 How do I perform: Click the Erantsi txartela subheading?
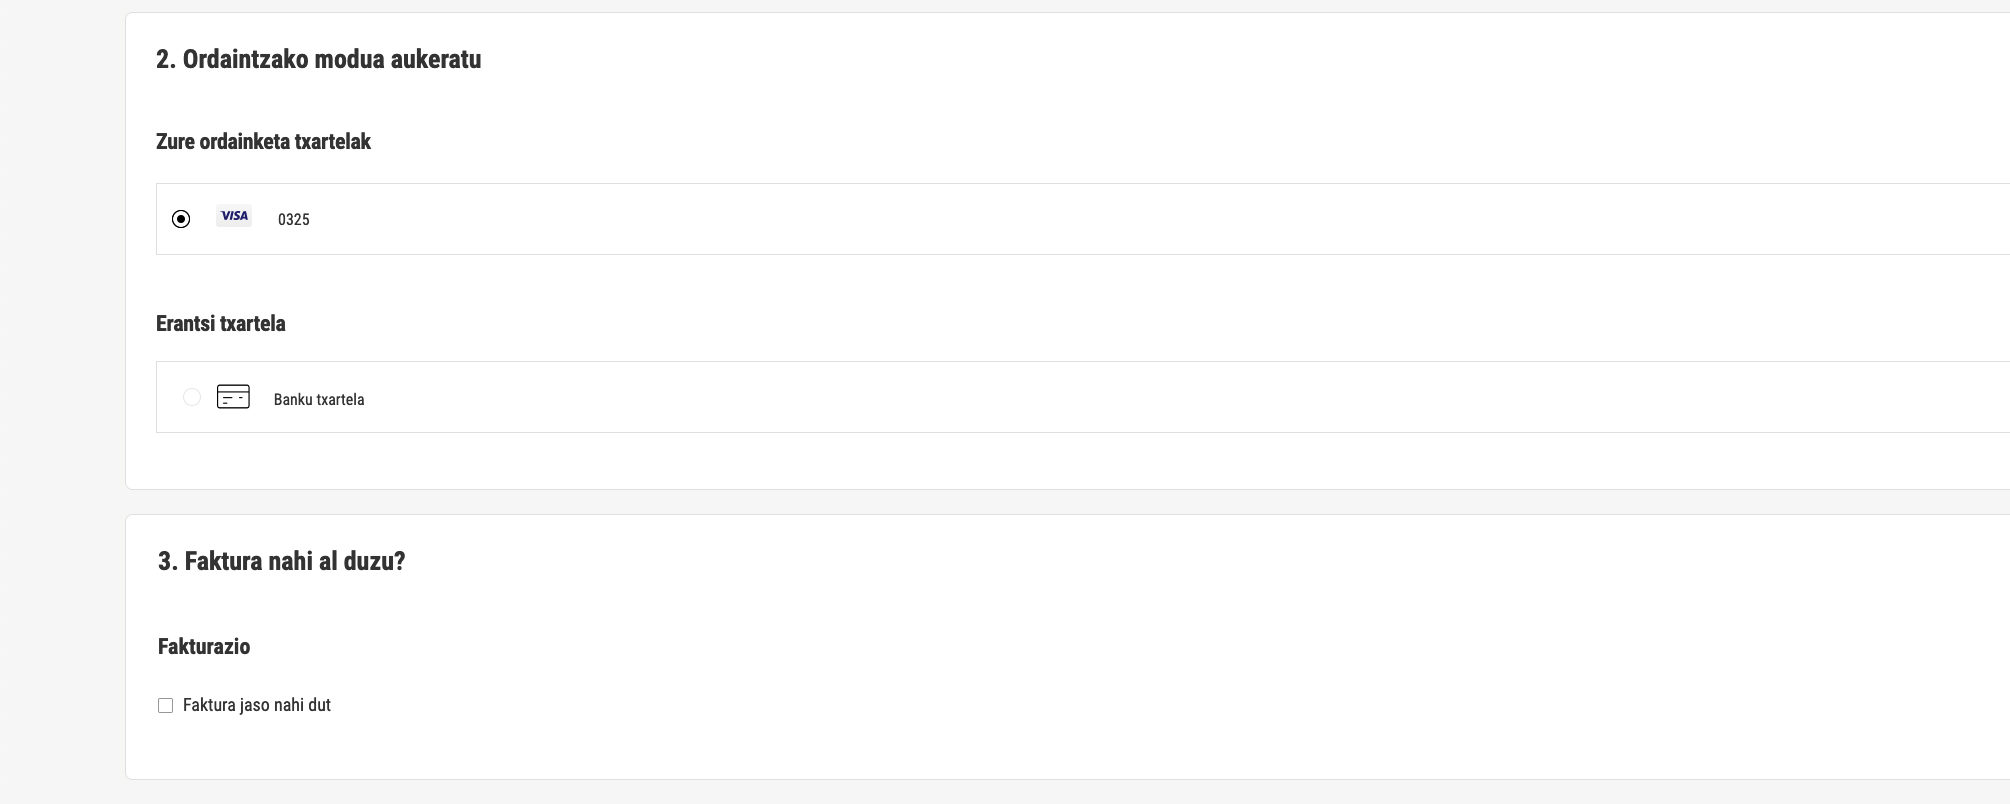221,324
